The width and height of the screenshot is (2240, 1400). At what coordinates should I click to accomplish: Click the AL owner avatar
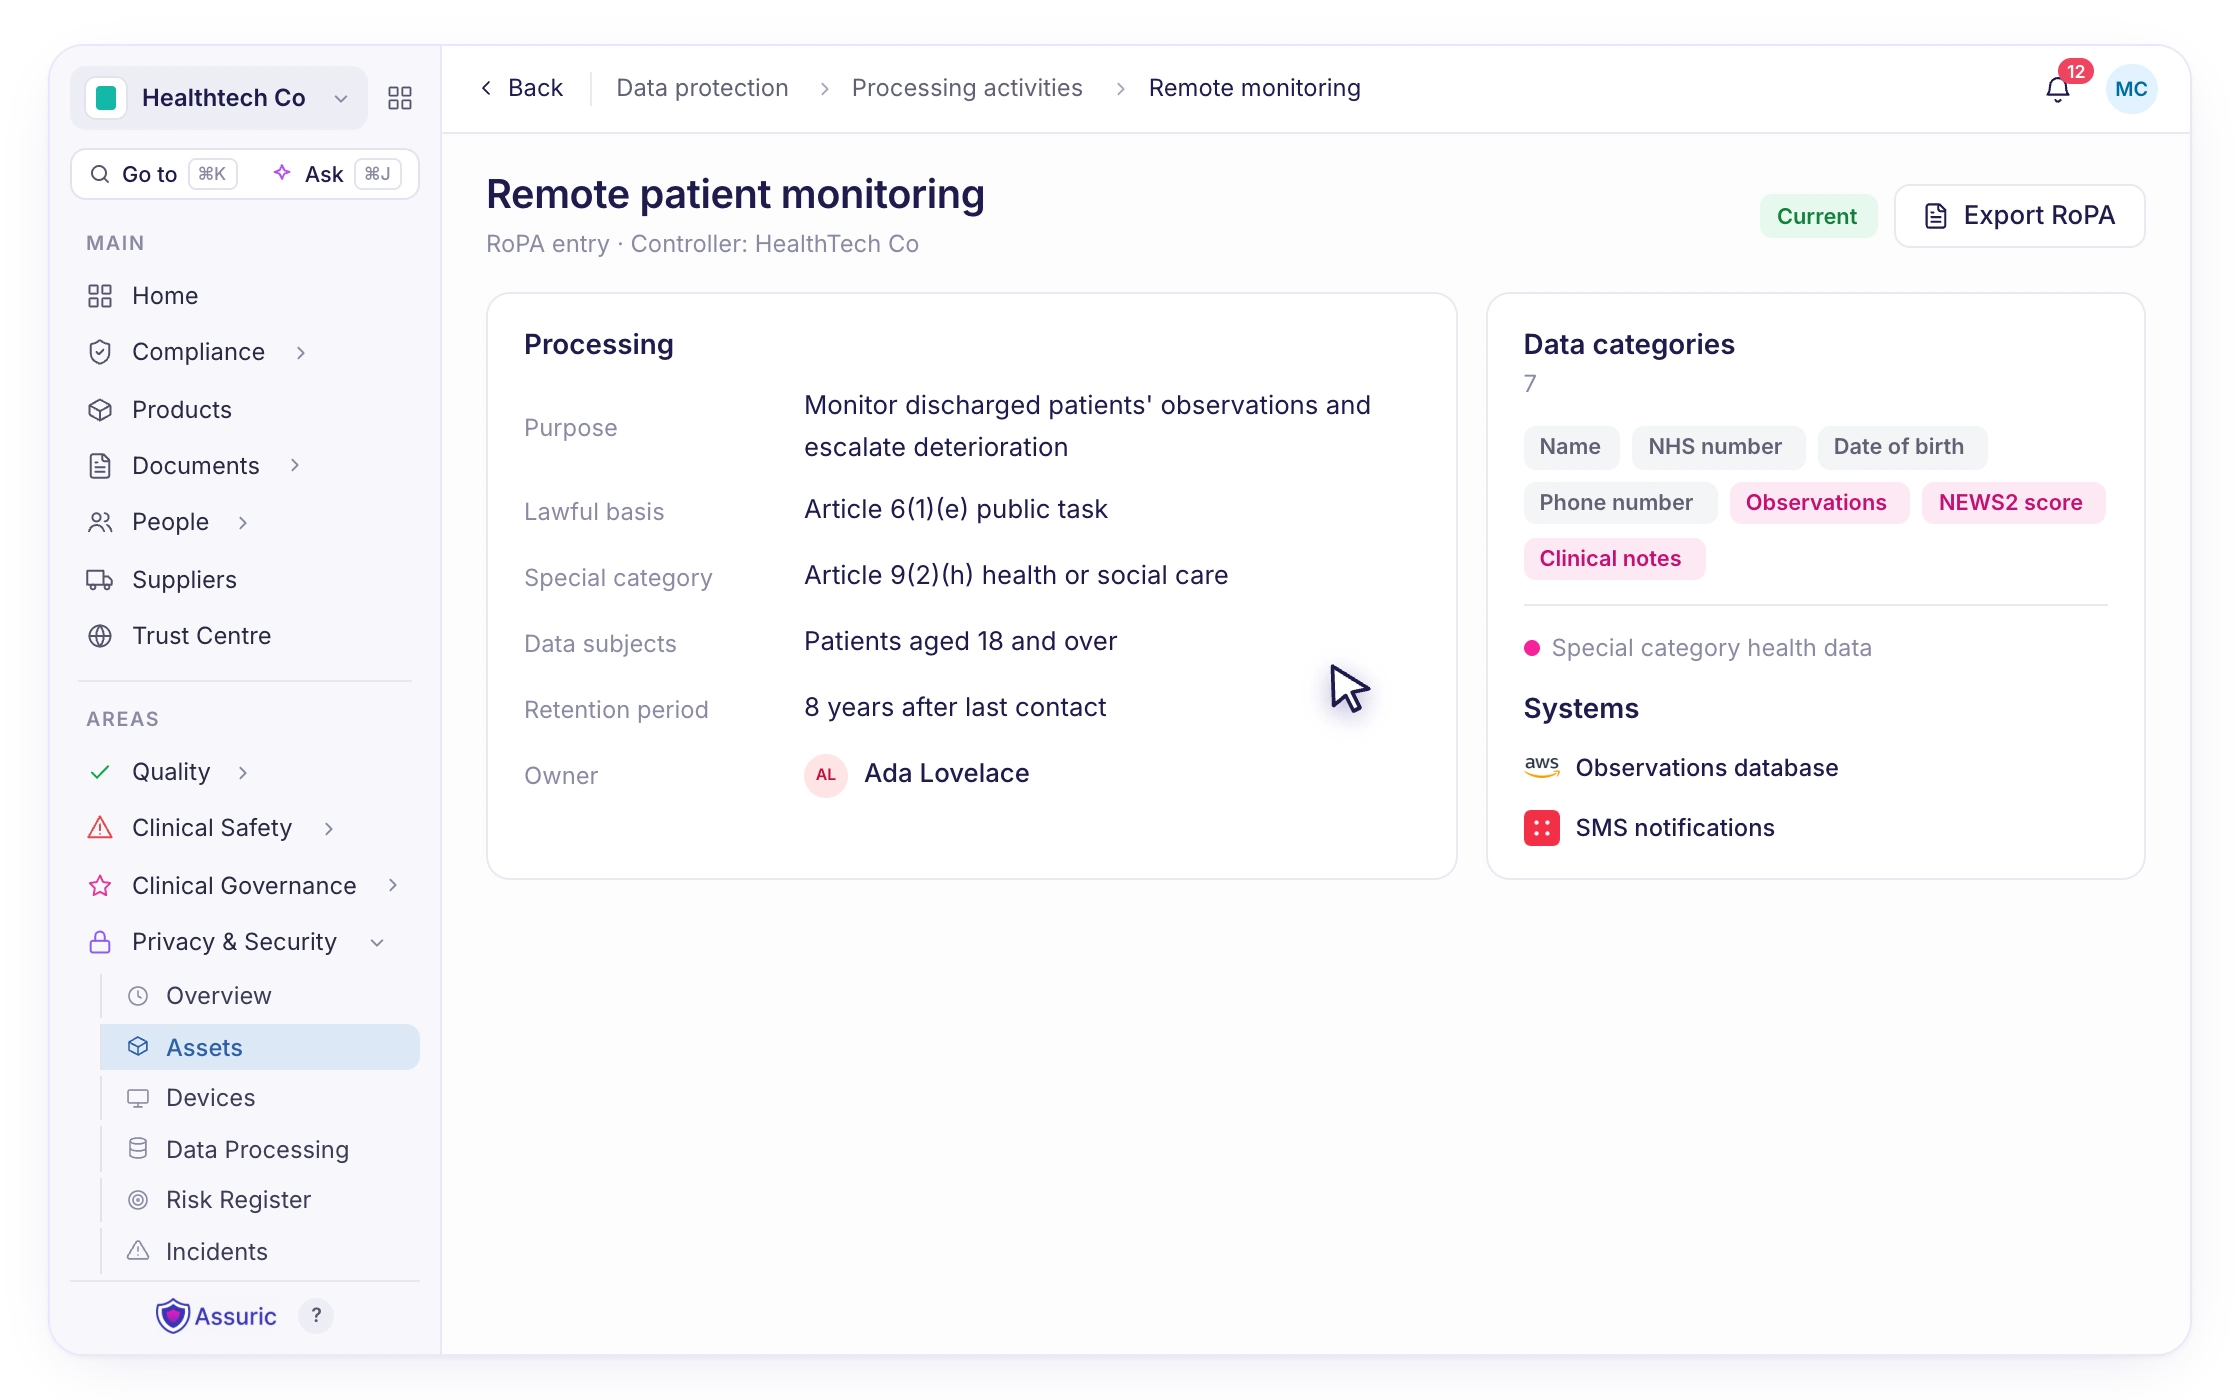(826, 775)
